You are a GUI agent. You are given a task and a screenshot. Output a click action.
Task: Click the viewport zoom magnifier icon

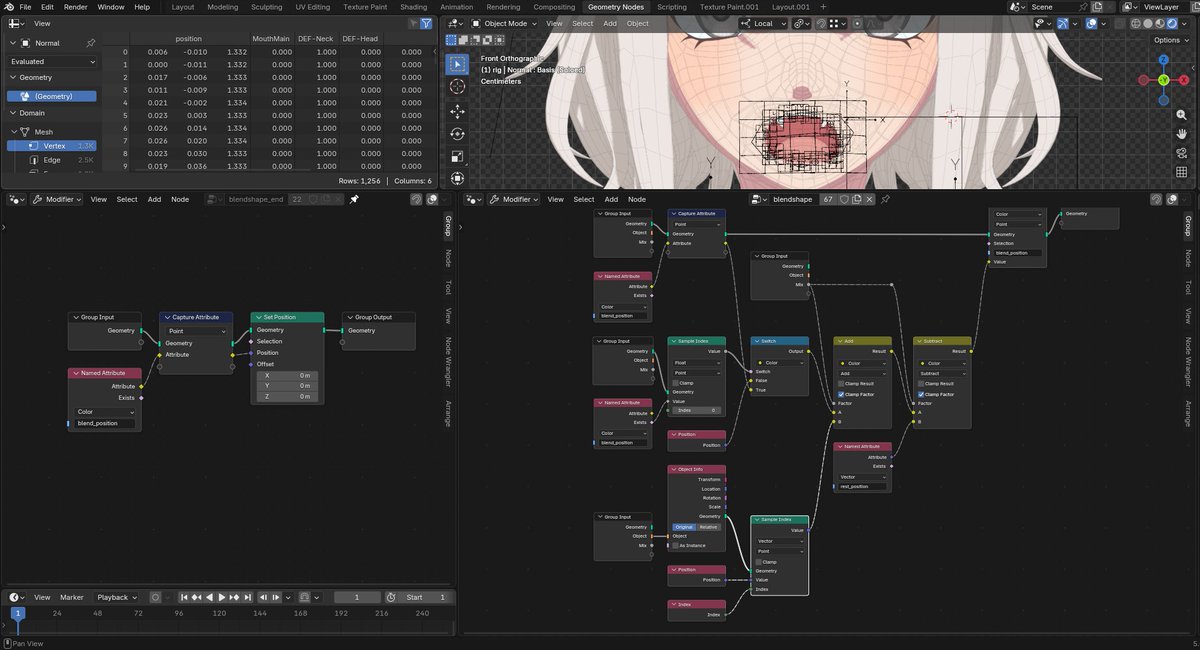click(x=1181, y=115)
